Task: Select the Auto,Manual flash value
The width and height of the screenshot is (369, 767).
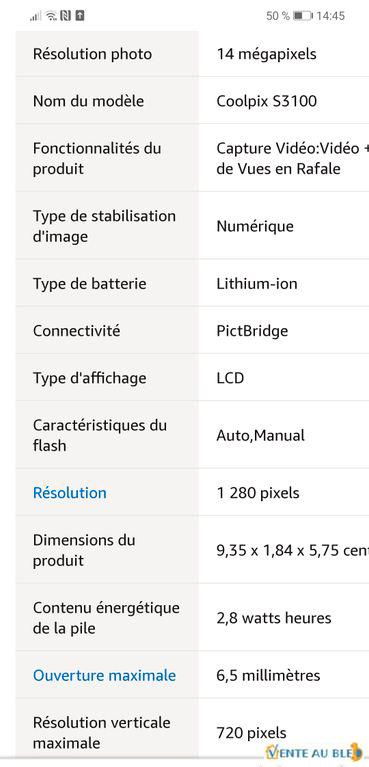Action: pos(260,435)
